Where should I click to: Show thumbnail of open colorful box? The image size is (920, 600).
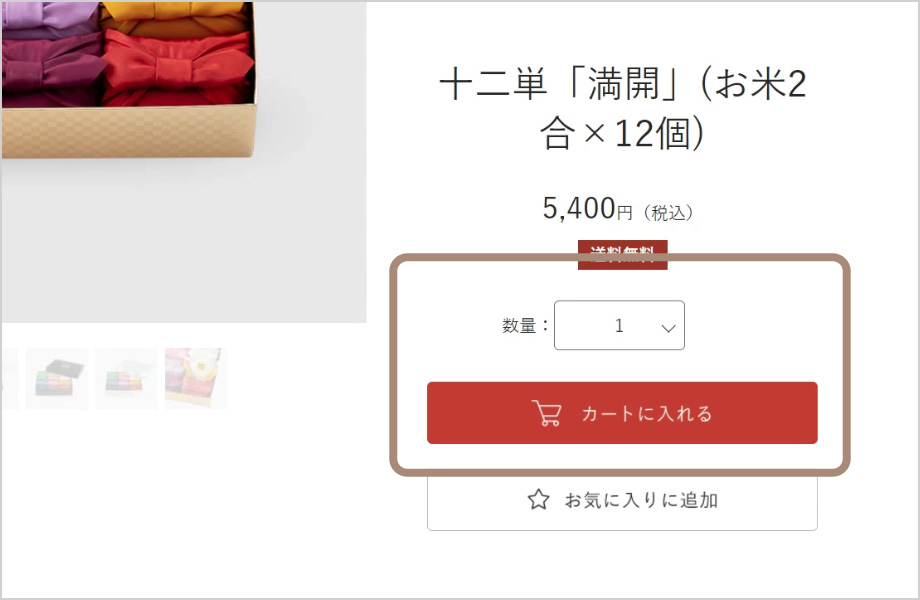click(x=126, y=378)
